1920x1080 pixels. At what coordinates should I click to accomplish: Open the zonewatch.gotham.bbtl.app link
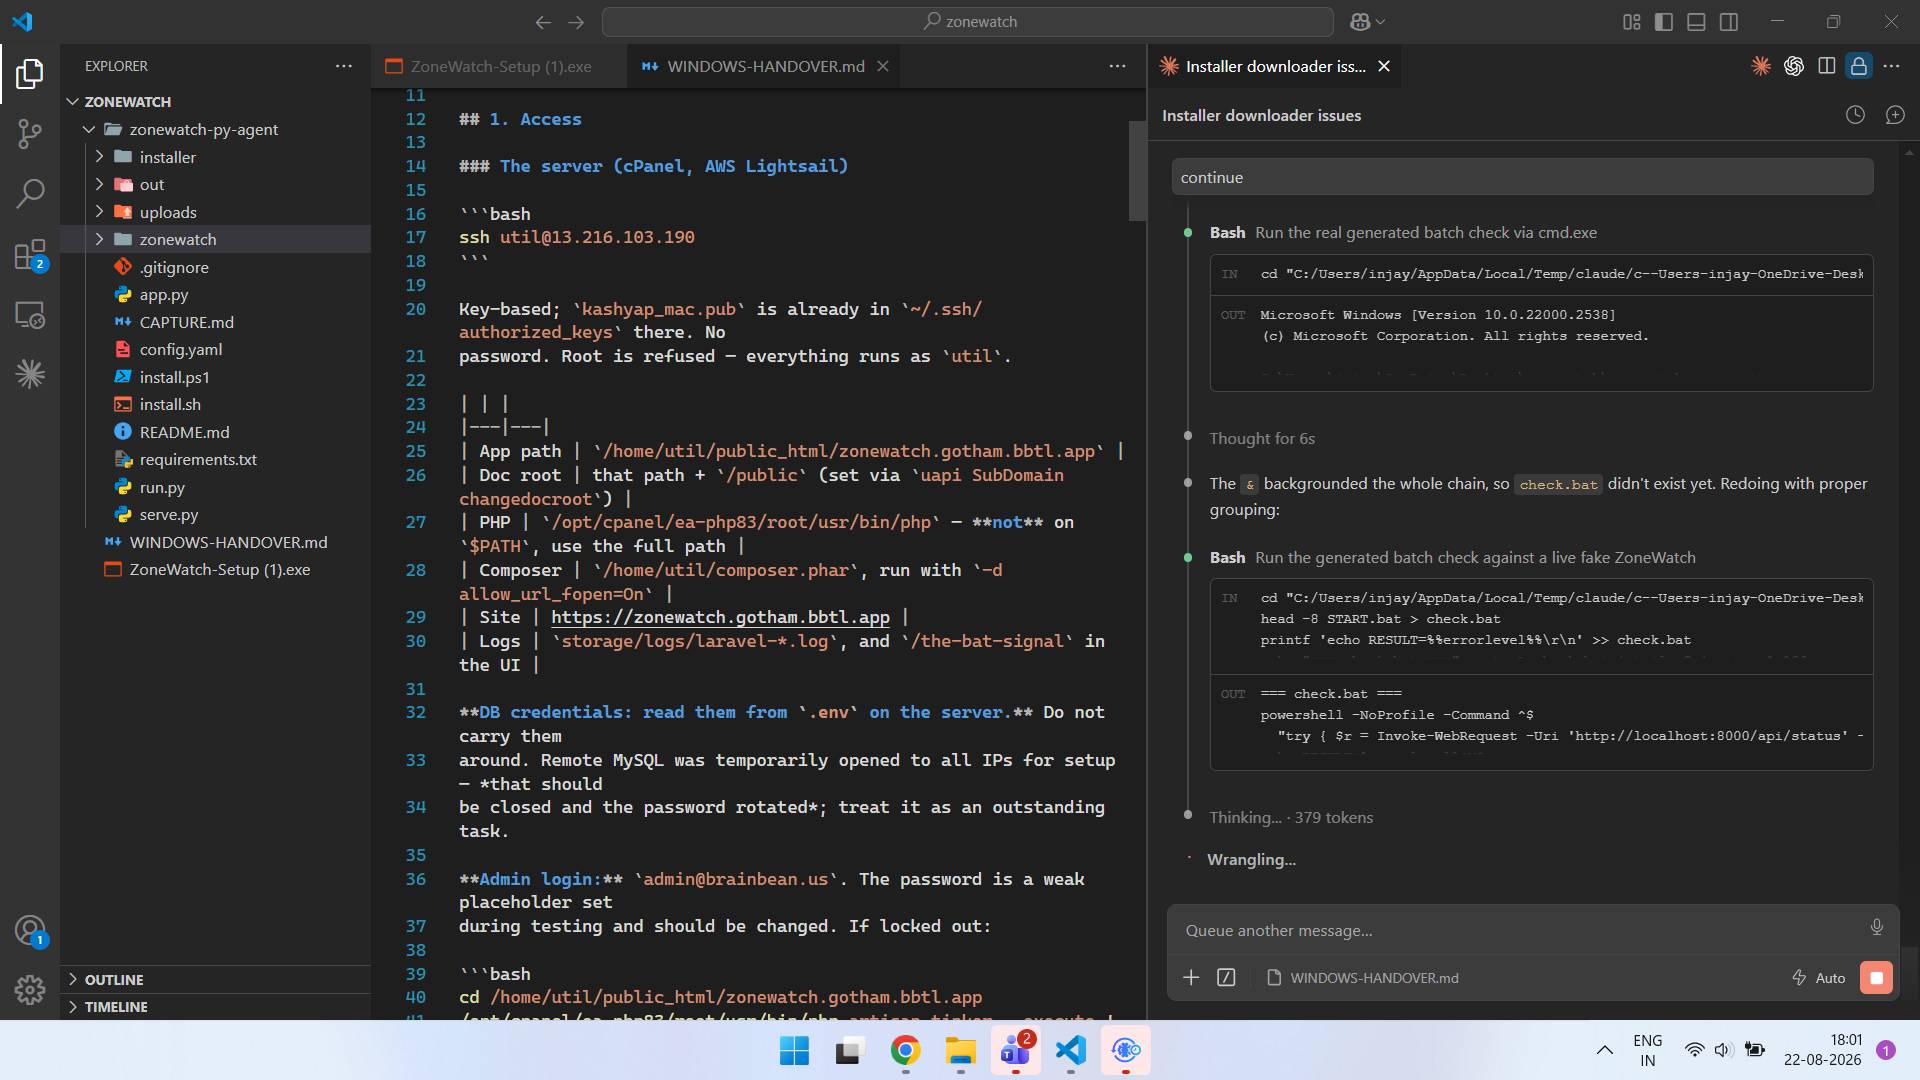point(720,617)
